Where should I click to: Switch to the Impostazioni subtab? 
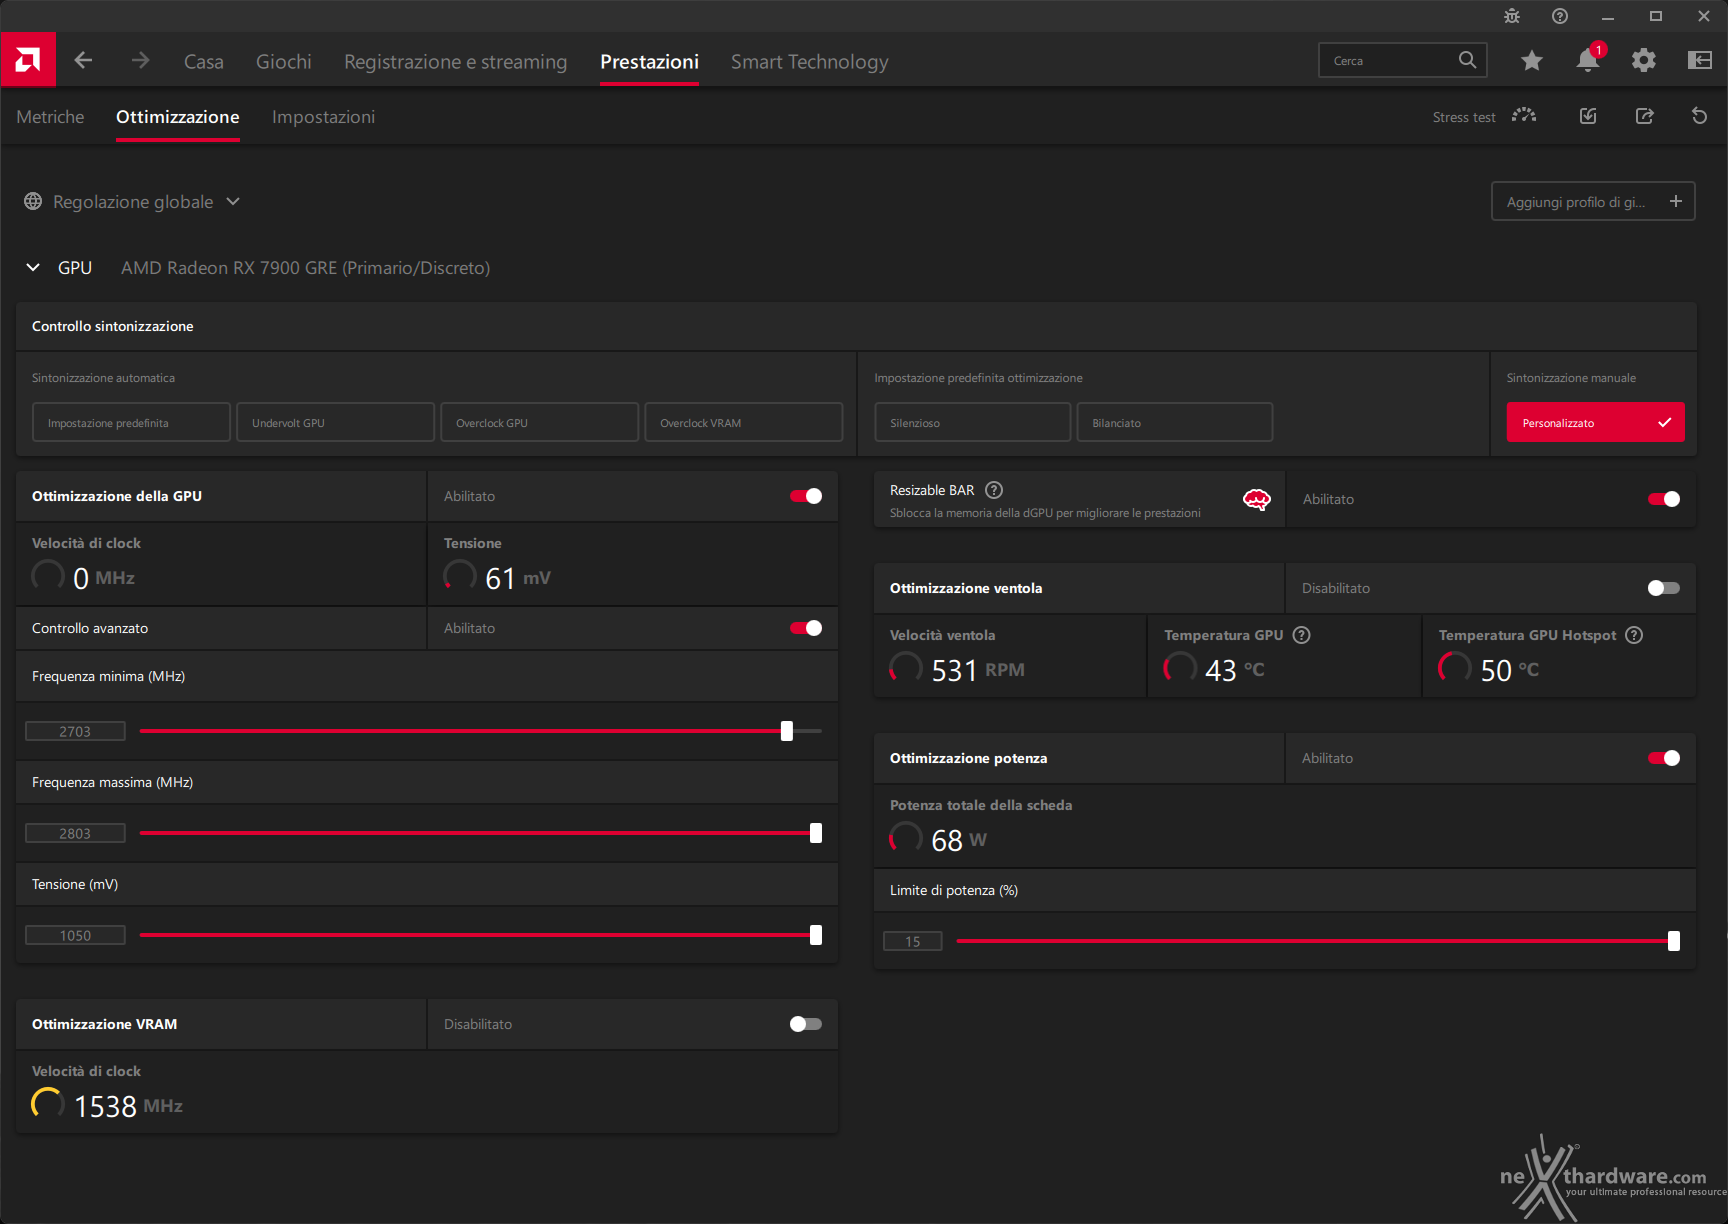pyautogui.click(x=323, y=117)
